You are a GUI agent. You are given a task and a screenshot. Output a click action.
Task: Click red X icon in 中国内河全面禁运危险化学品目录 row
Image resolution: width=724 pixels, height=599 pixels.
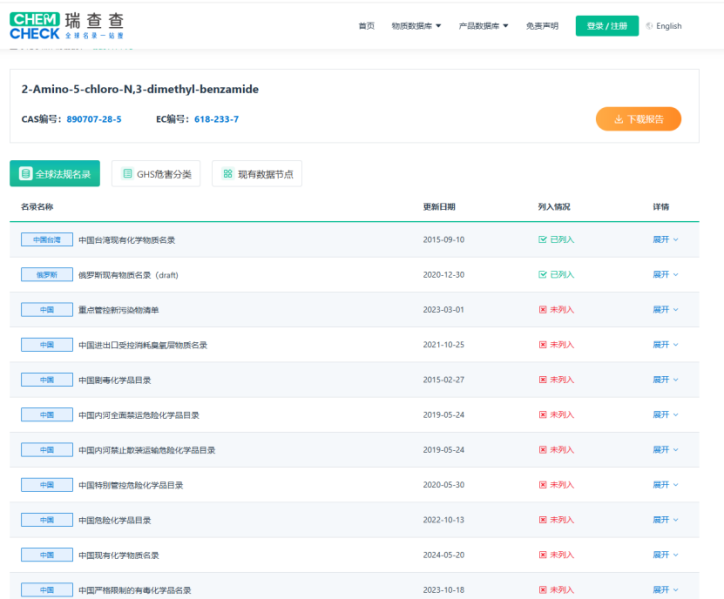543,415
